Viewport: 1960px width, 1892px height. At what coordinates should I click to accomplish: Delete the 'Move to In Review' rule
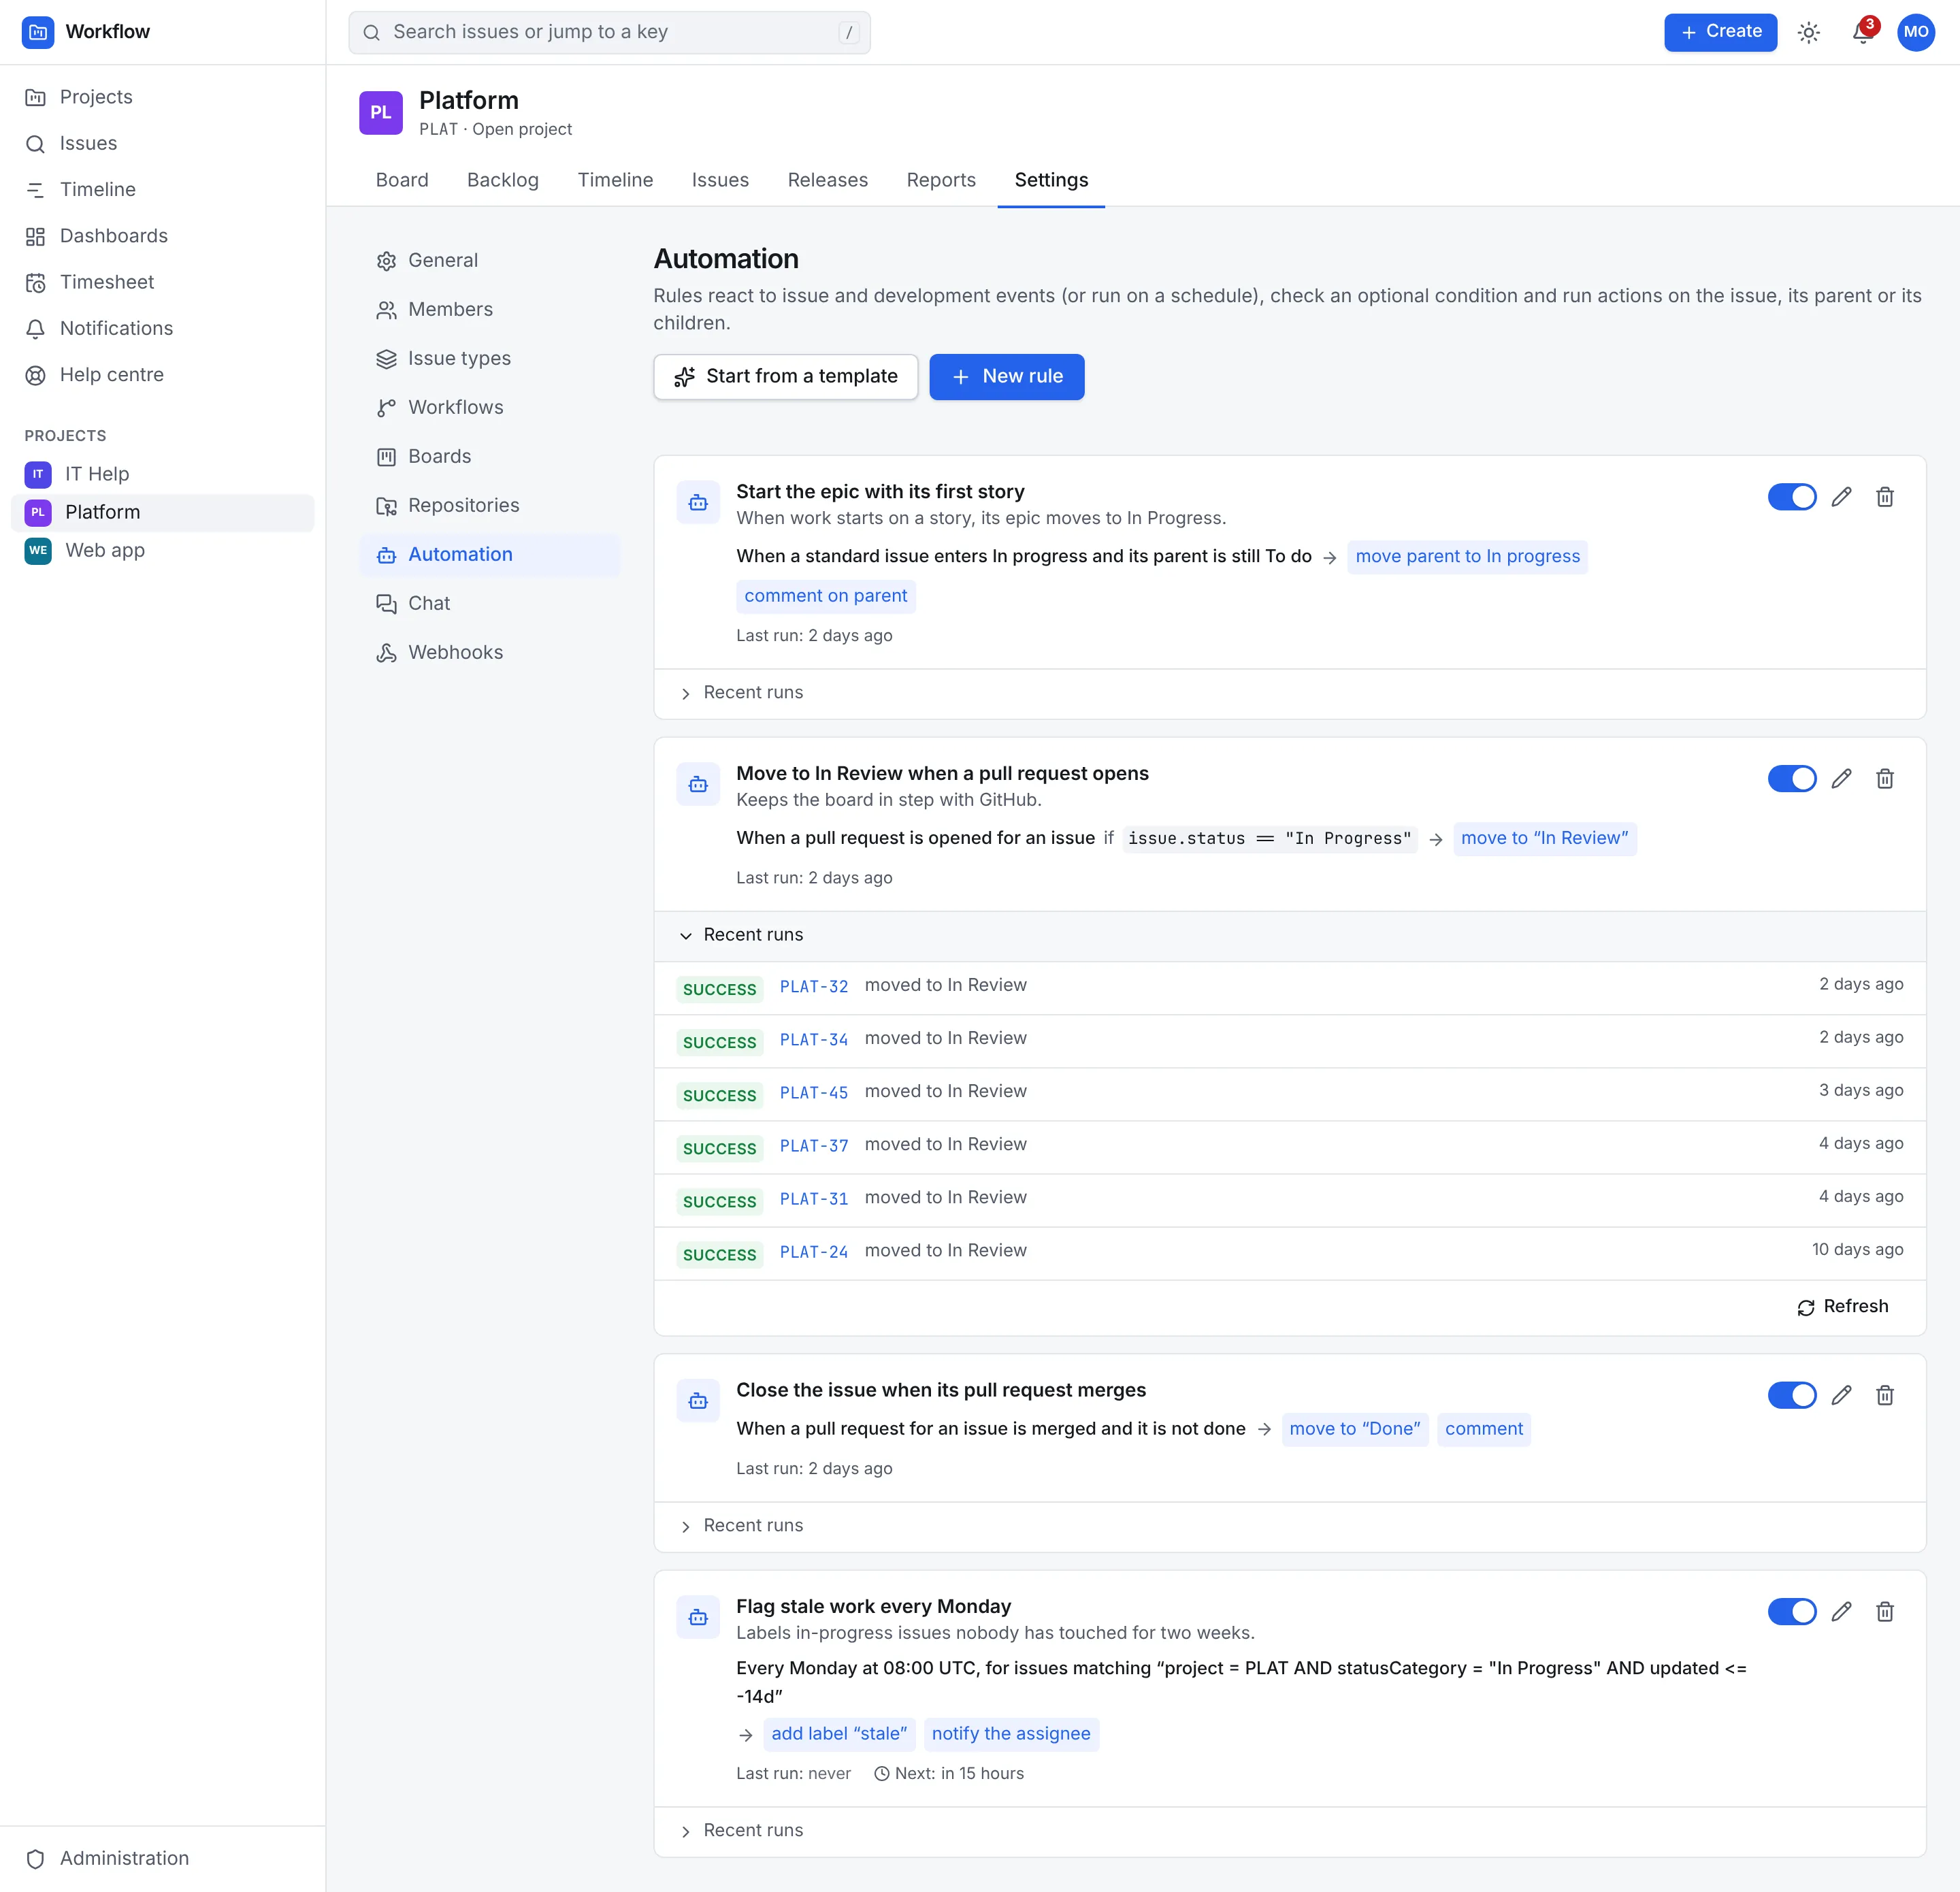1884,779
